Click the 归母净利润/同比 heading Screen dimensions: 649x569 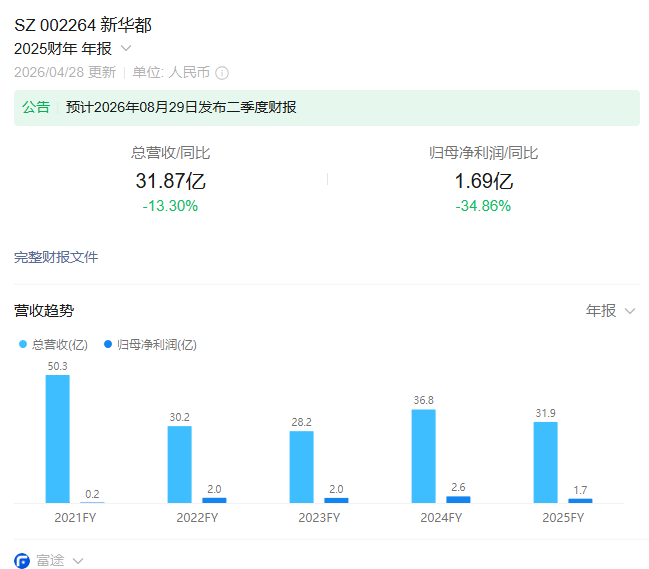click(x=483, y=153)
